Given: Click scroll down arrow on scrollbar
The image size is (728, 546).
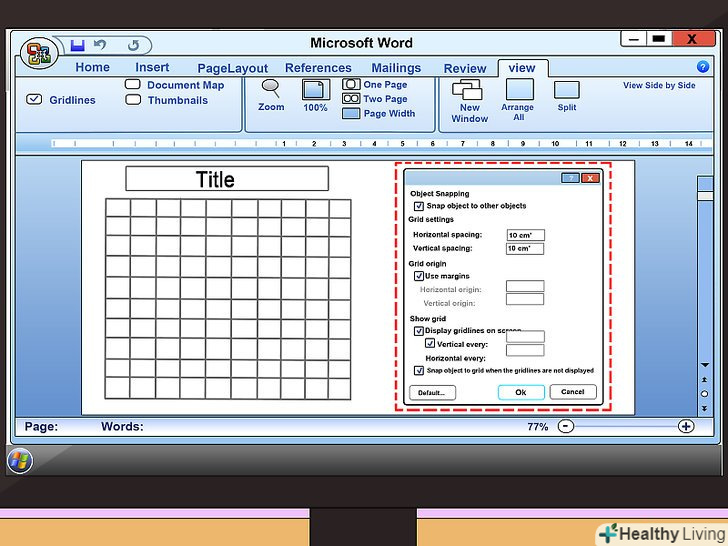Looking at the screenshot, I should tap(704, 365).
